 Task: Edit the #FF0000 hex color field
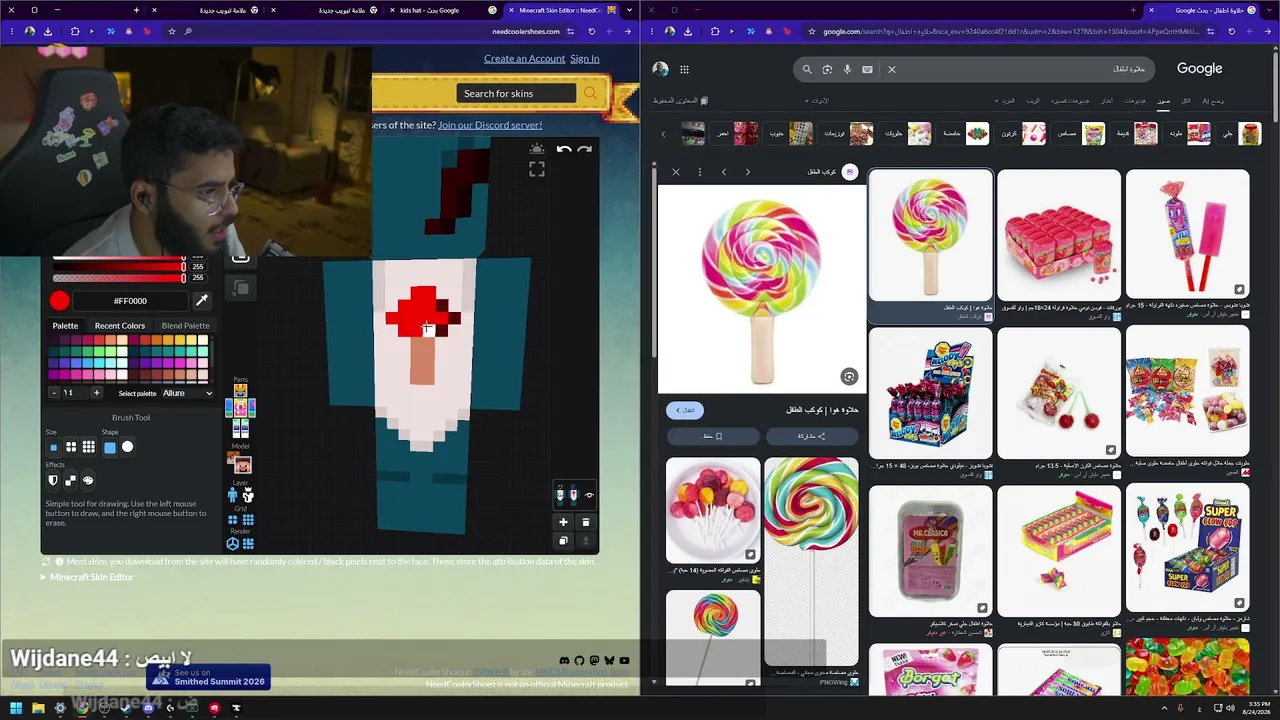click(131, 300)
